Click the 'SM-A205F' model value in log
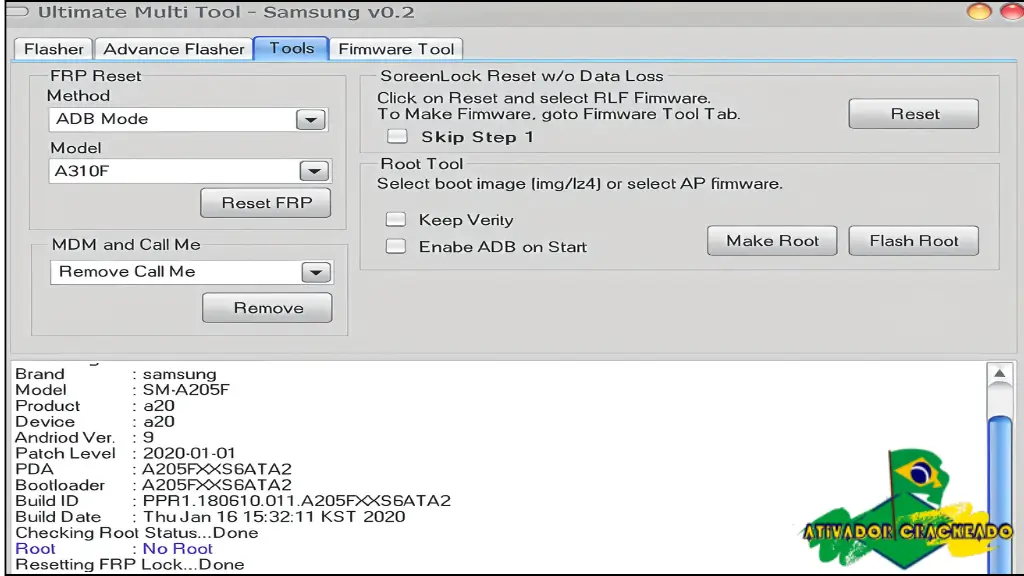The height and width of the screenshot is (576, 1024). pyautogui.click(x=186, y=390)
